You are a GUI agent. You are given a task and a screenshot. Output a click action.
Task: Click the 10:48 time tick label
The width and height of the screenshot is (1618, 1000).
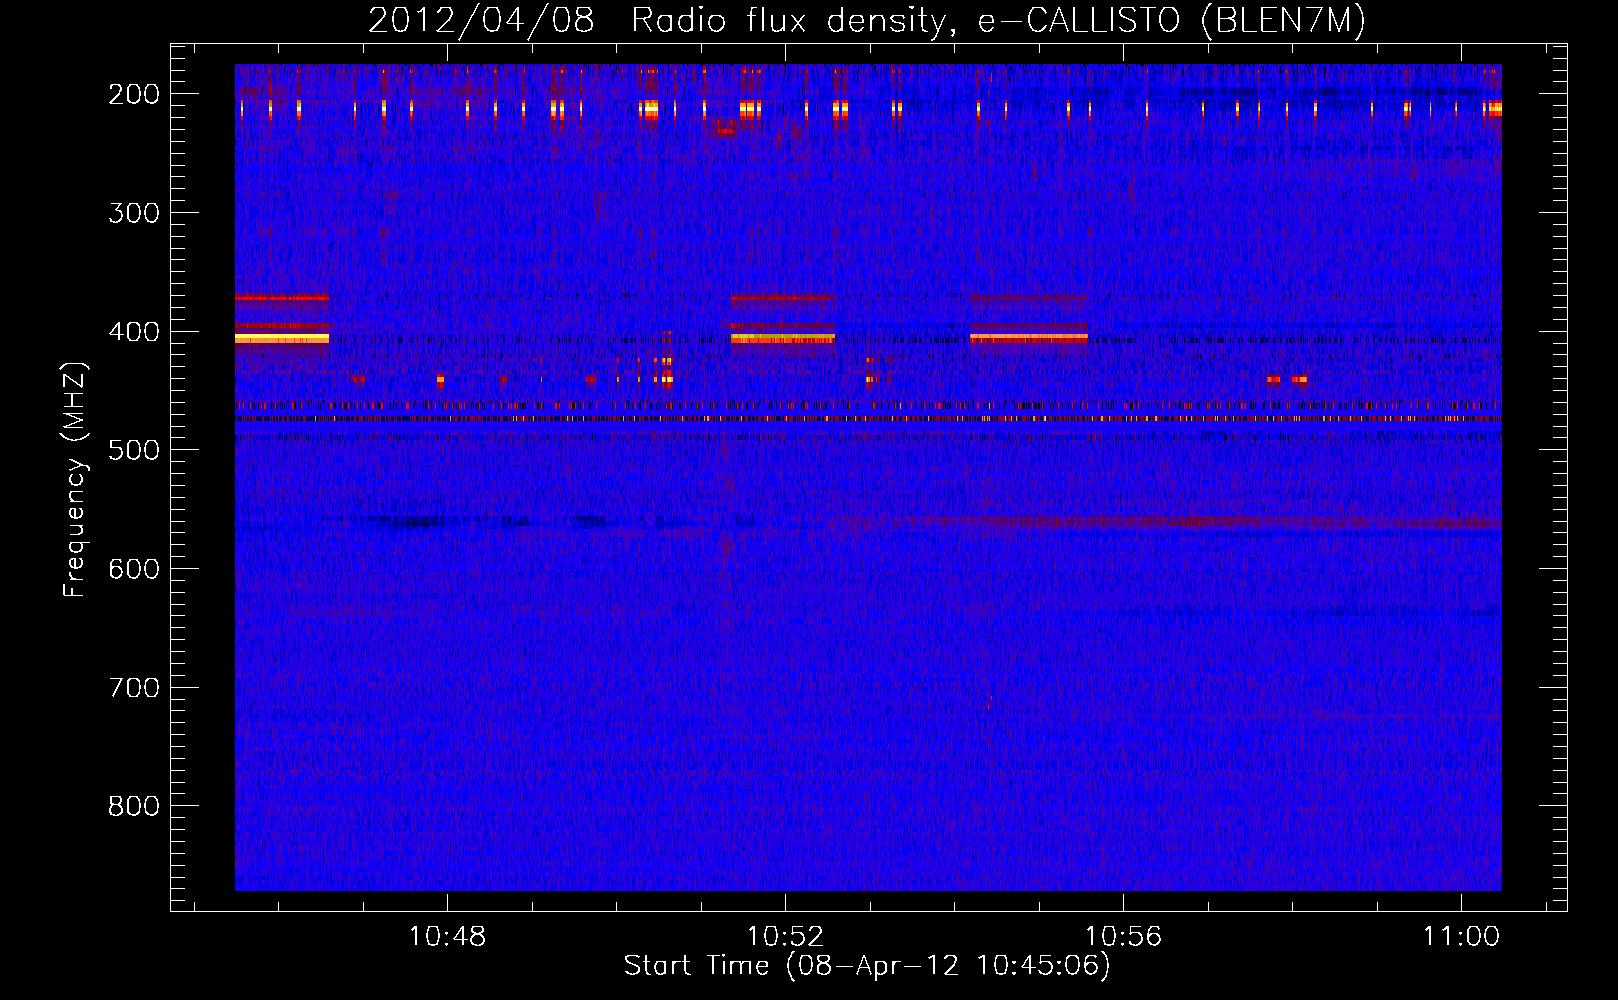click(x=447, y=936)
